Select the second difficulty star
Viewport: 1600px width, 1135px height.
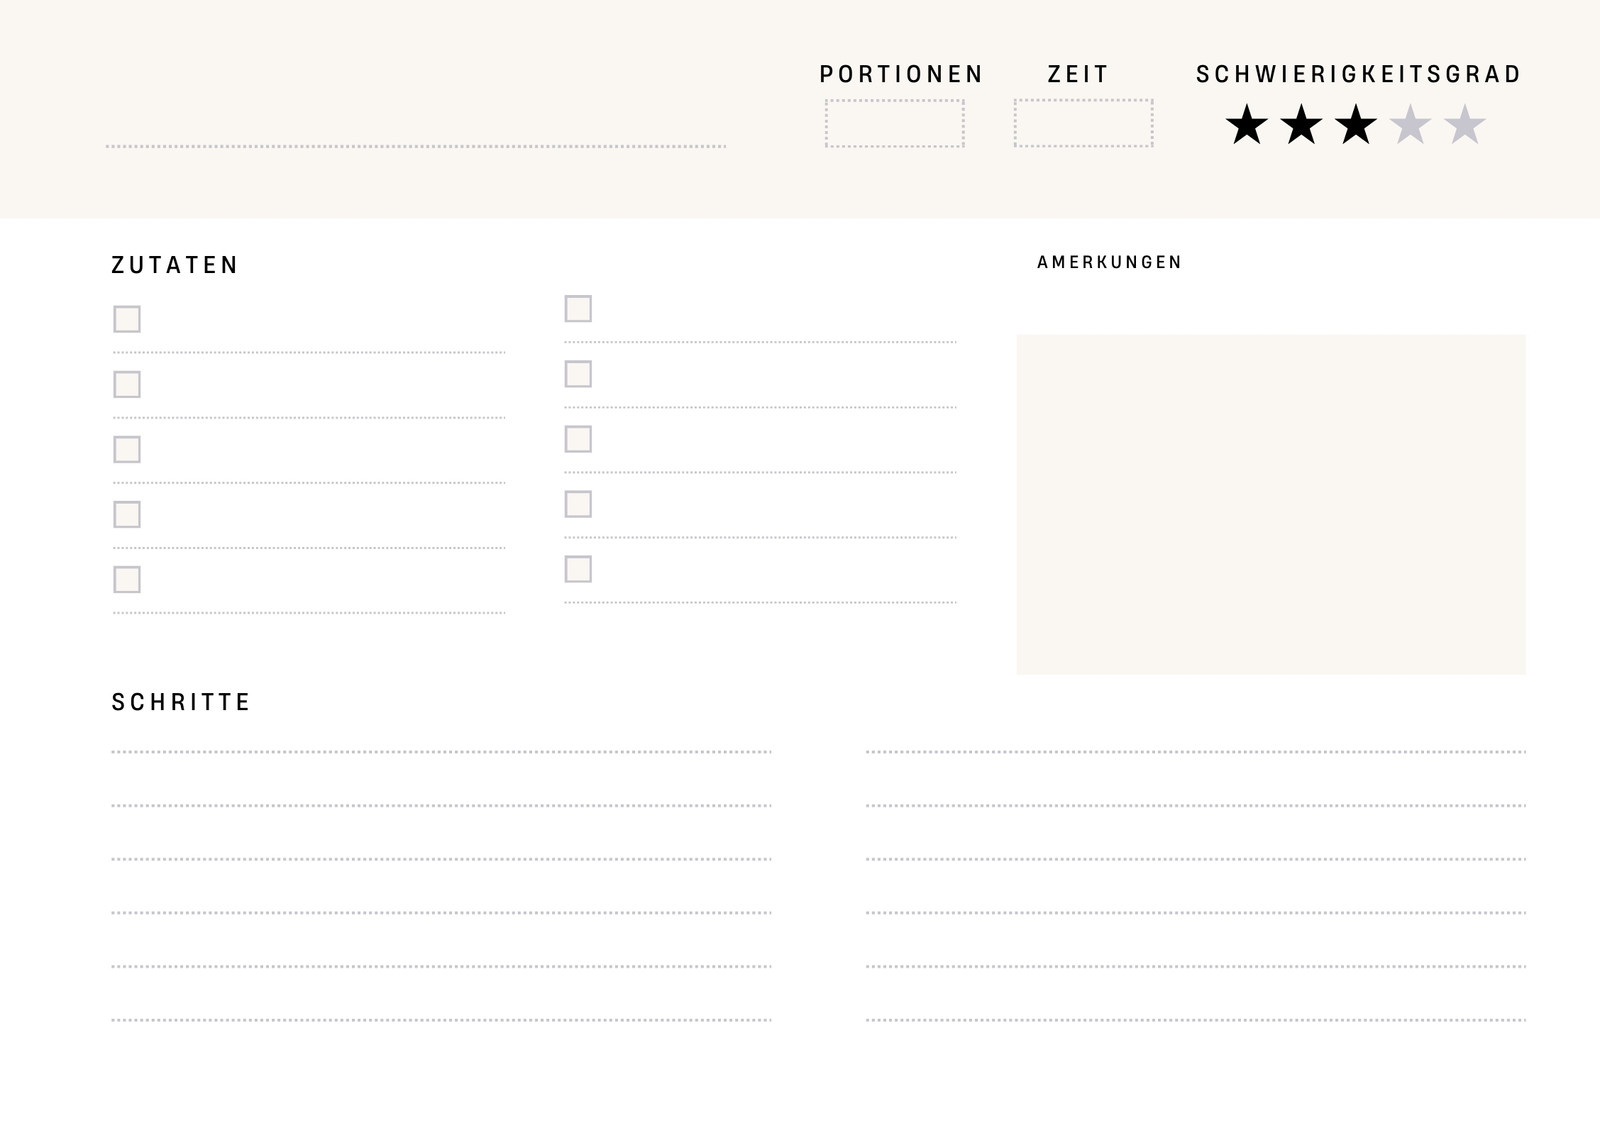(x=1301, y=125)
